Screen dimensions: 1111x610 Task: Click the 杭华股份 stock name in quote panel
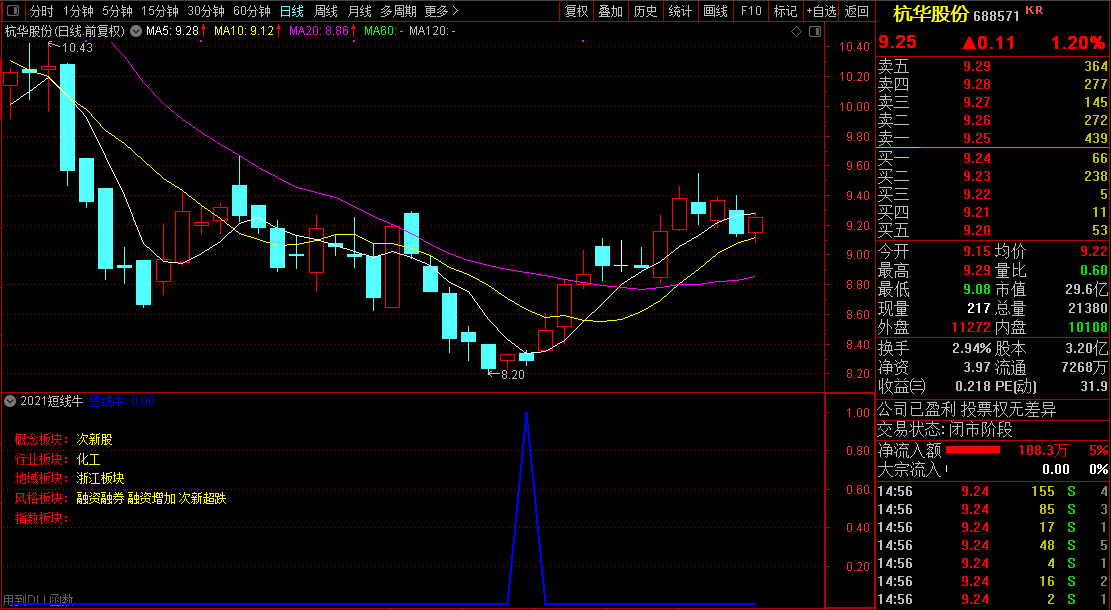[930, 14]
